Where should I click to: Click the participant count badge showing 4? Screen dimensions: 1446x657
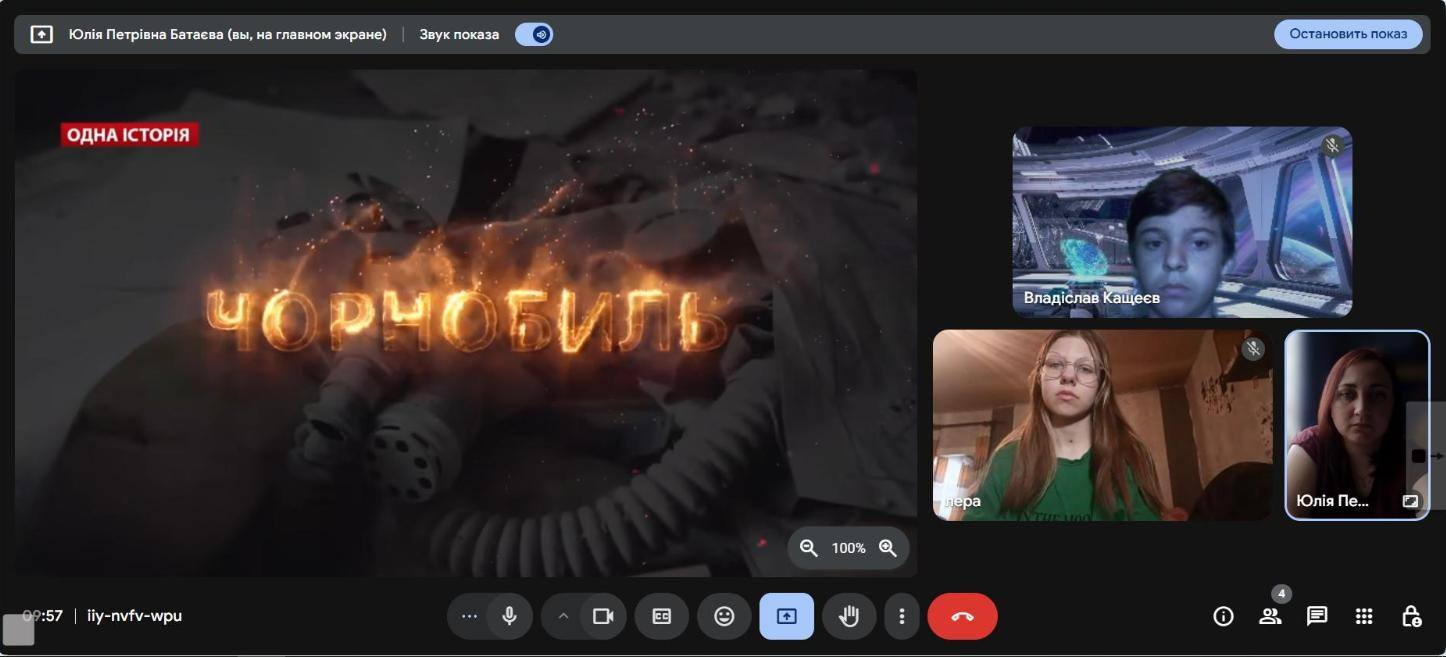[1281, 594]
